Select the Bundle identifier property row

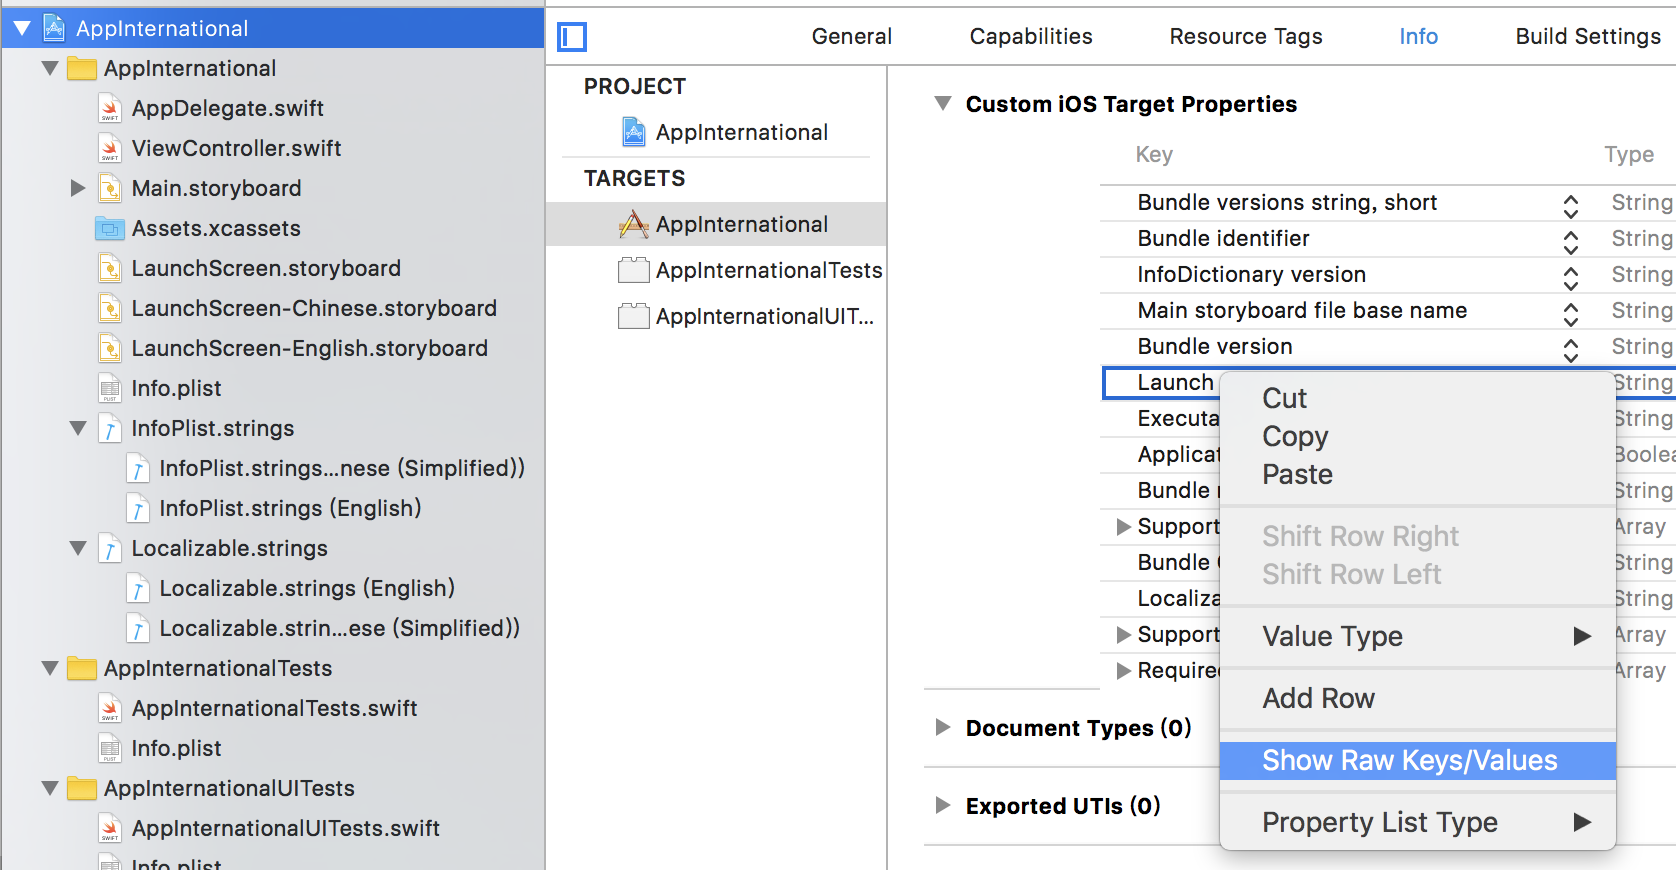click(1388, 238)
